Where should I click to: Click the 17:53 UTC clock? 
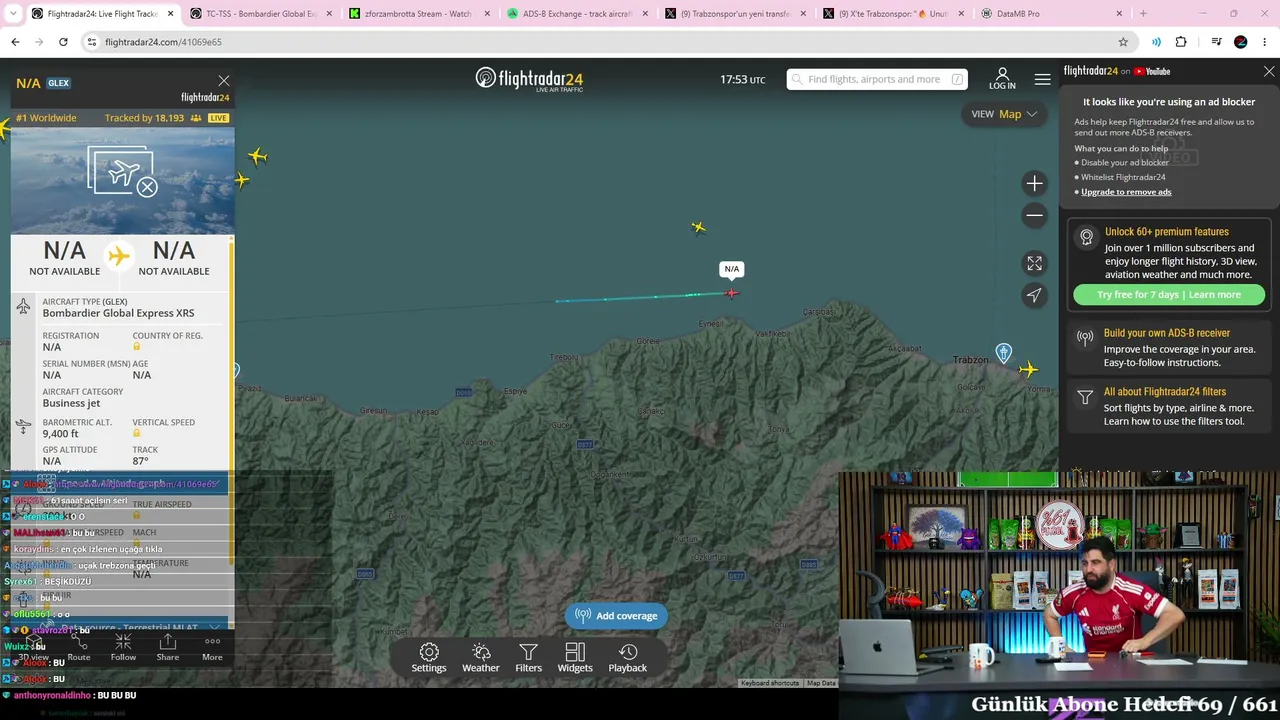pyautogui.click(x=742, y=80)
